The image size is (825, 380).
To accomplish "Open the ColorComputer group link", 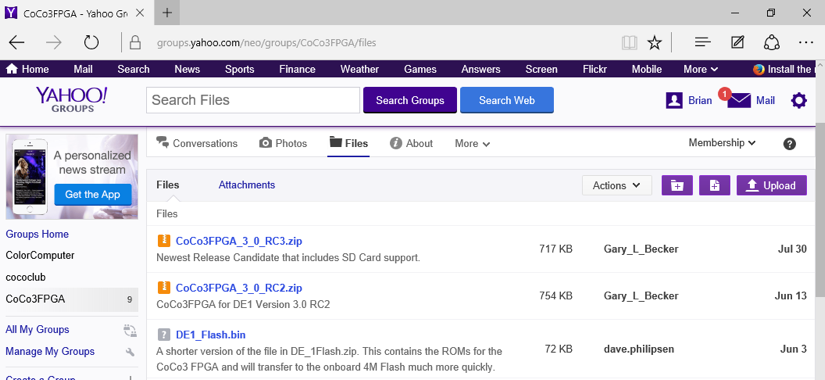I will coord(40,255).
